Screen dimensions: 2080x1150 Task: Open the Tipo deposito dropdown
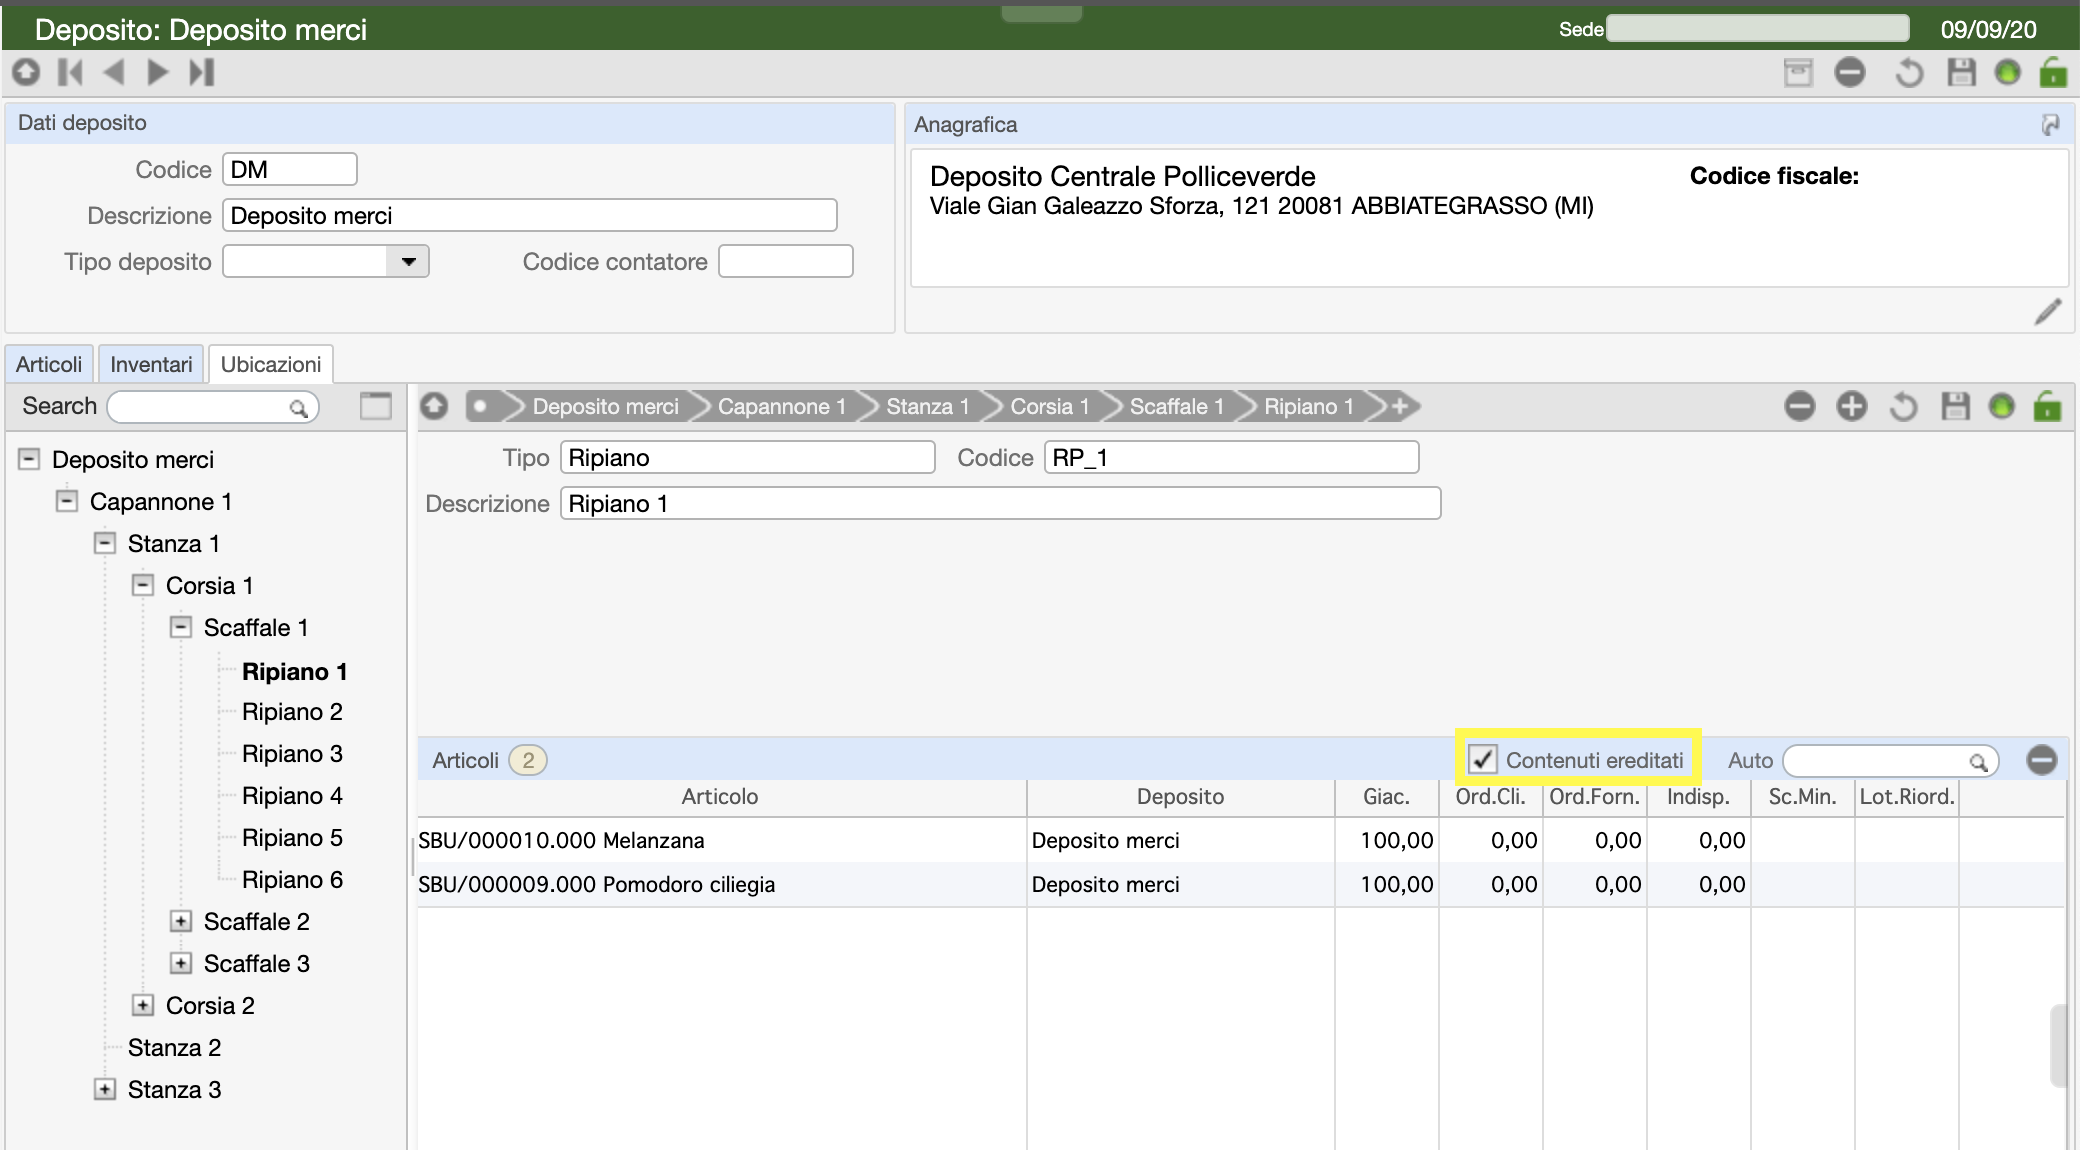tap(408, 262)
